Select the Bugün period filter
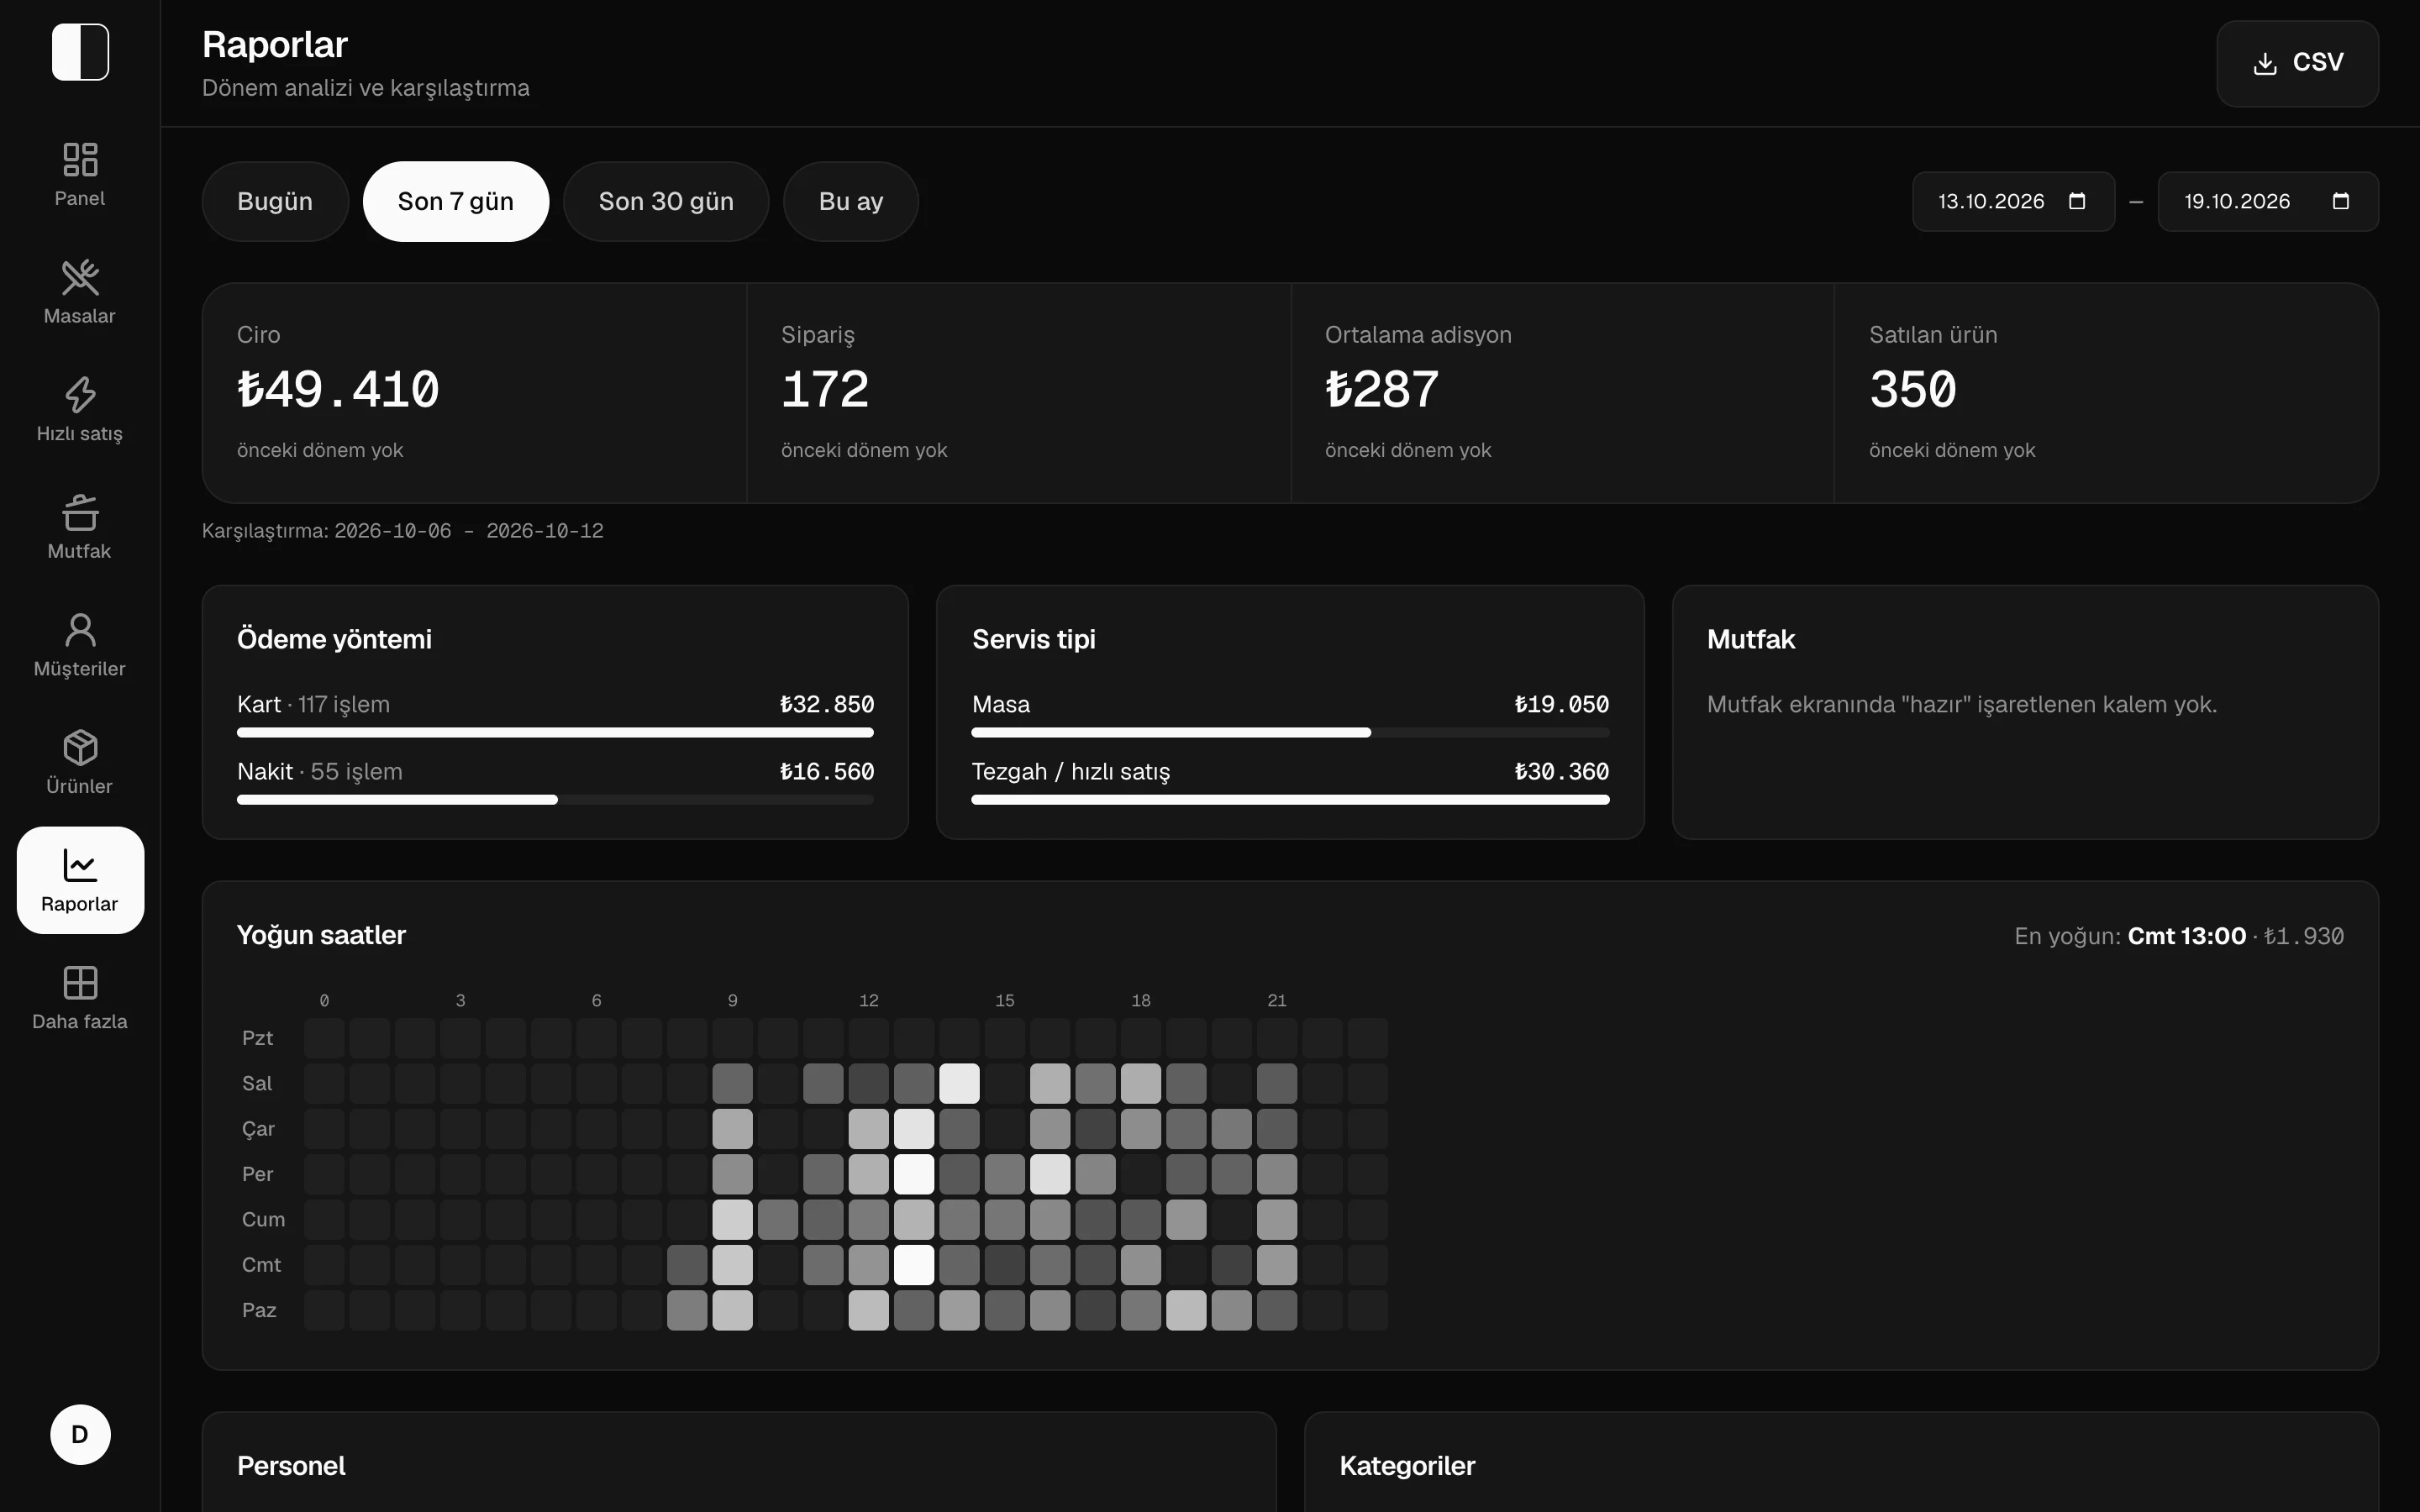This screenshot has width=2420, height=1512. point(275,201)
